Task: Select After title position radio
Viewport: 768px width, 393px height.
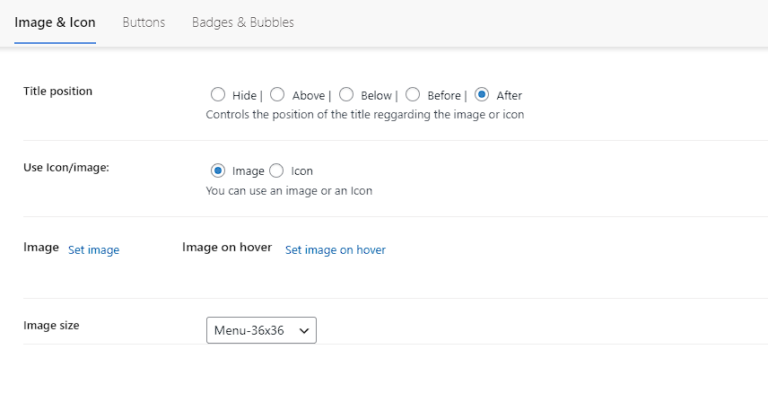Action: tap(482, 94)
